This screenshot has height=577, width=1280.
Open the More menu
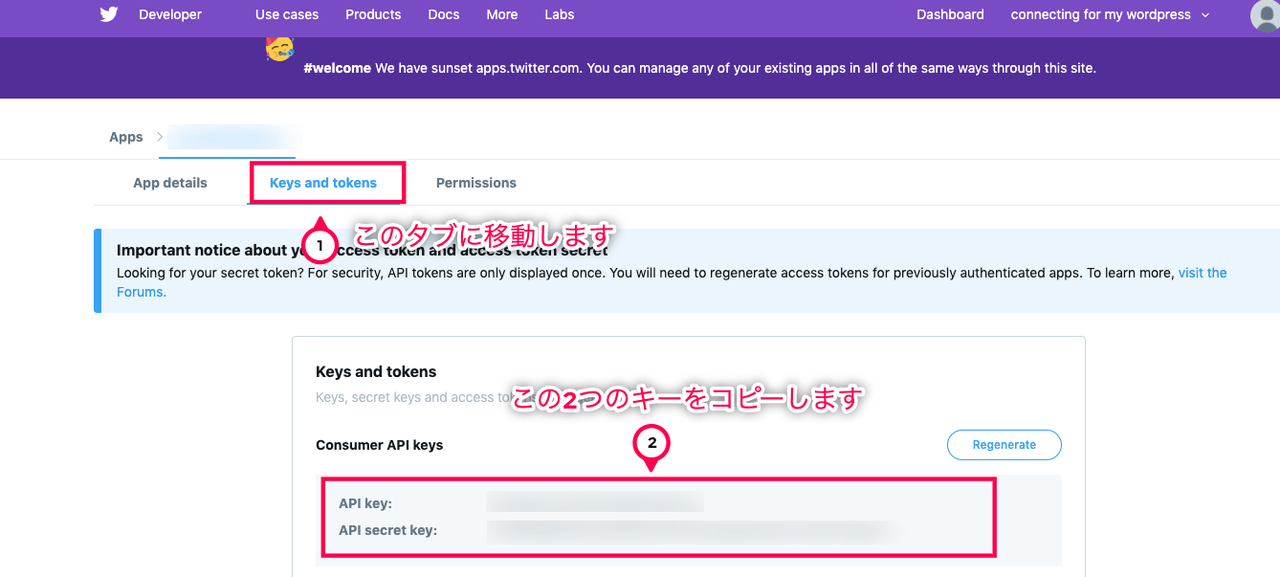(x=502, y=14)
